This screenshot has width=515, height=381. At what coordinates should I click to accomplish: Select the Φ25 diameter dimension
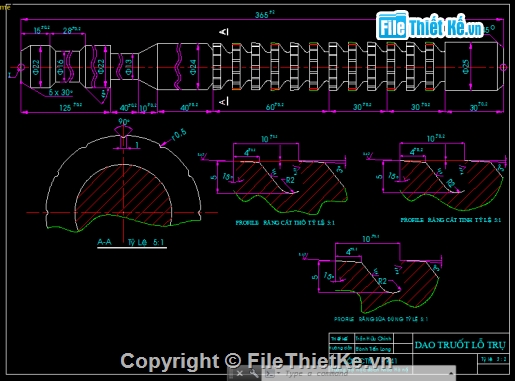point(466,67)
